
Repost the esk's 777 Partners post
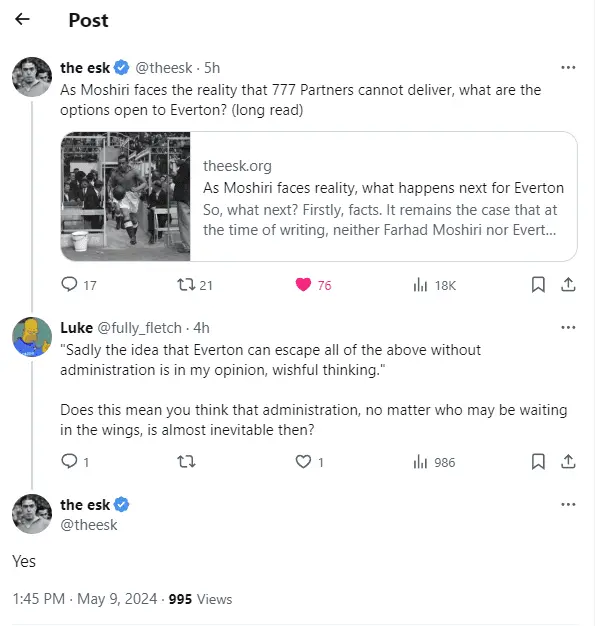click(185, 285)
